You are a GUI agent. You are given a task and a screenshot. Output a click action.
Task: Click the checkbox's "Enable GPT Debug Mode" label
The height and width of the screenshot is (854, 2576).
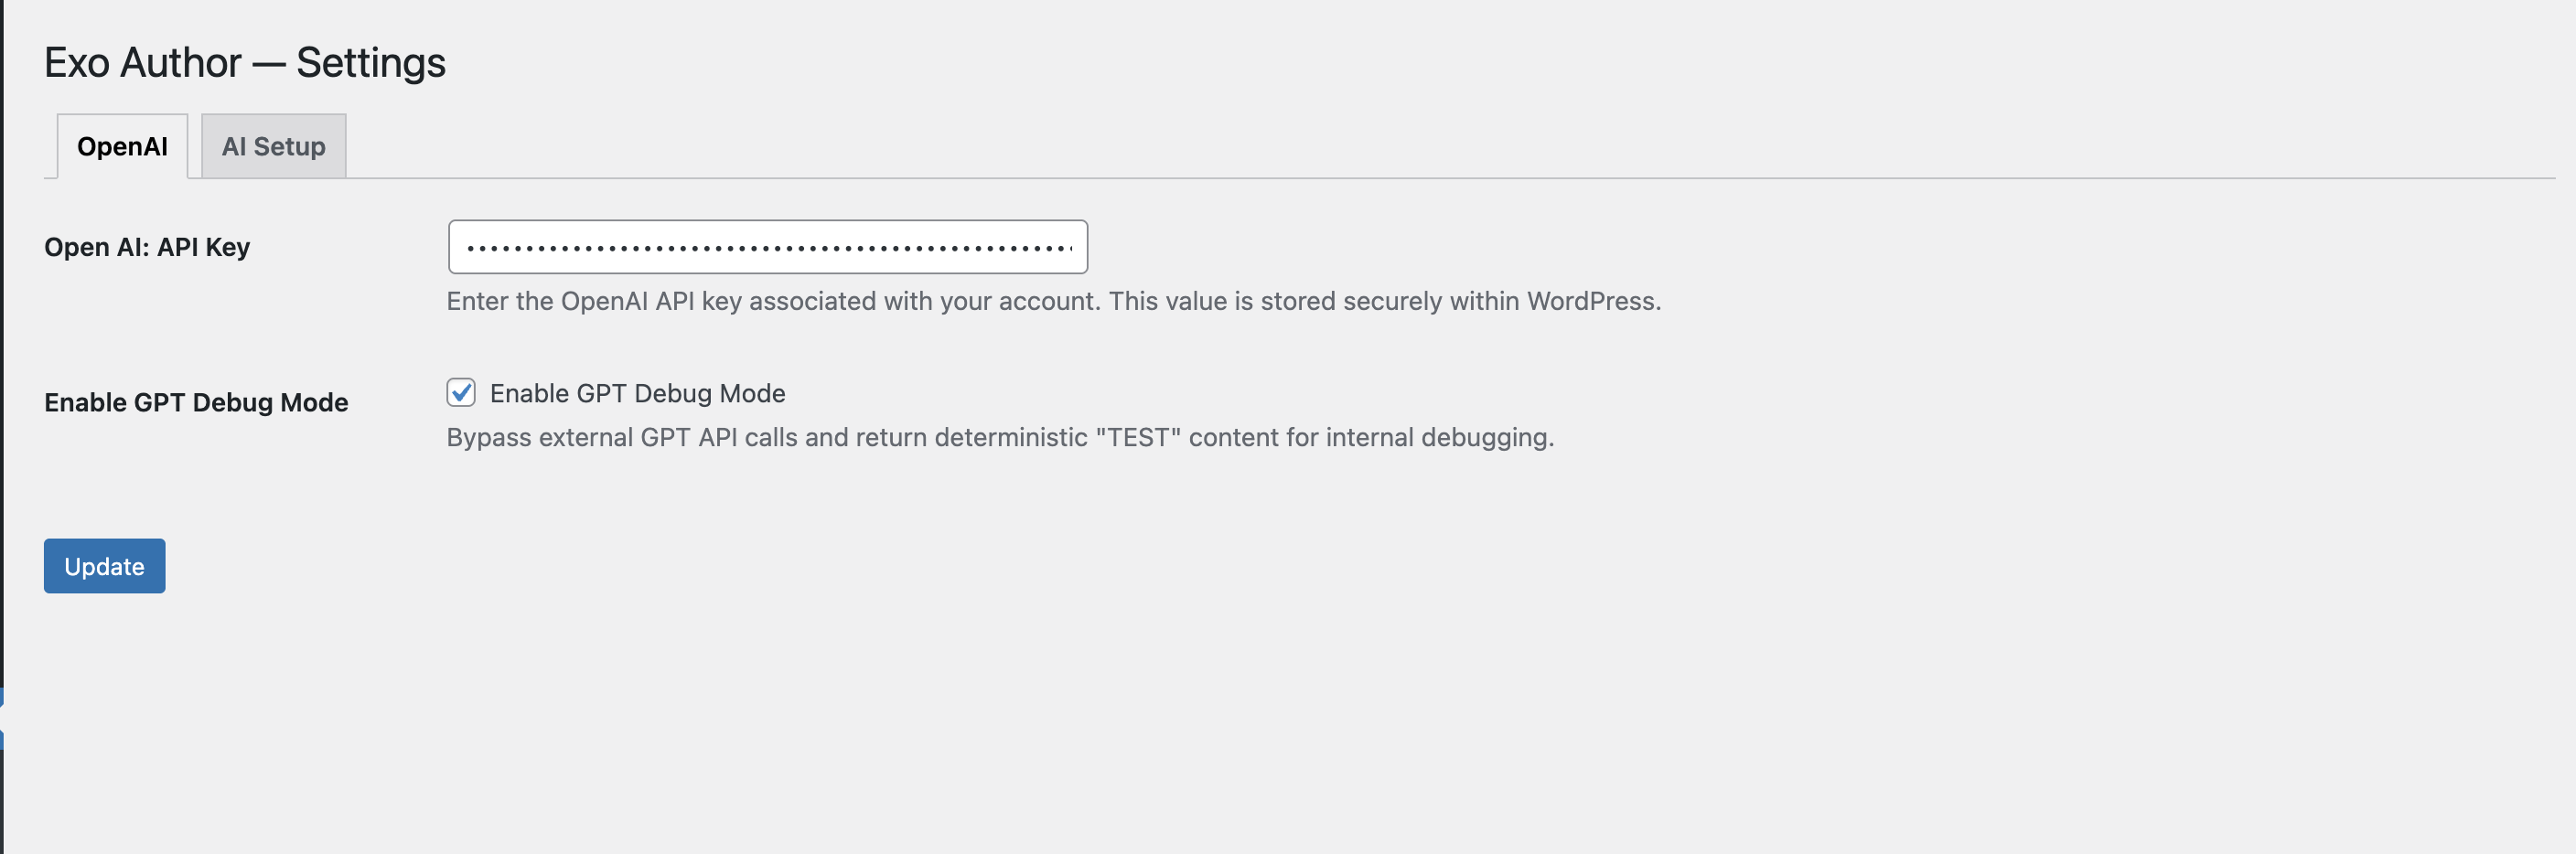point(637,393)
